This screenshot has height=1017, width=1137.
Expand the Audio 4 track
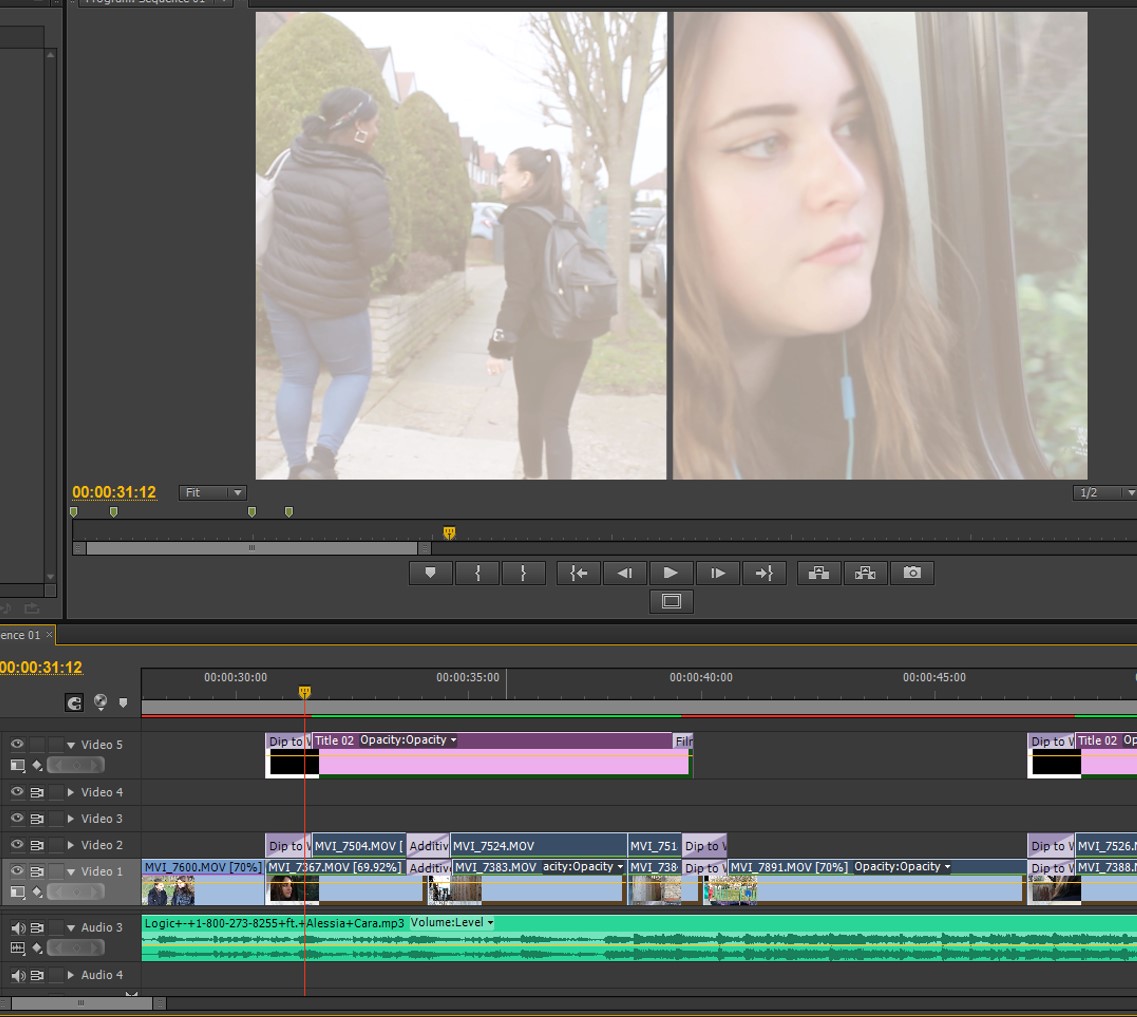pos(71,975)
